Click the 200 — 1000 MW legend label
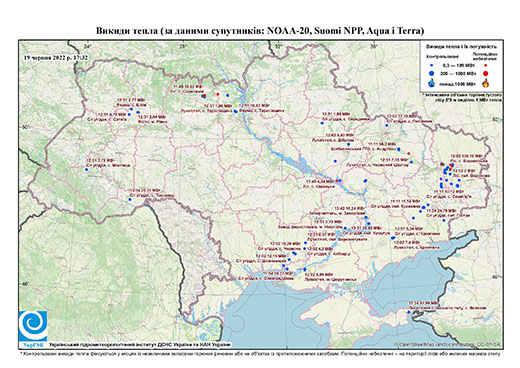Image resolution: width=520 pixels, height=368 pixels. pos(459,74)
